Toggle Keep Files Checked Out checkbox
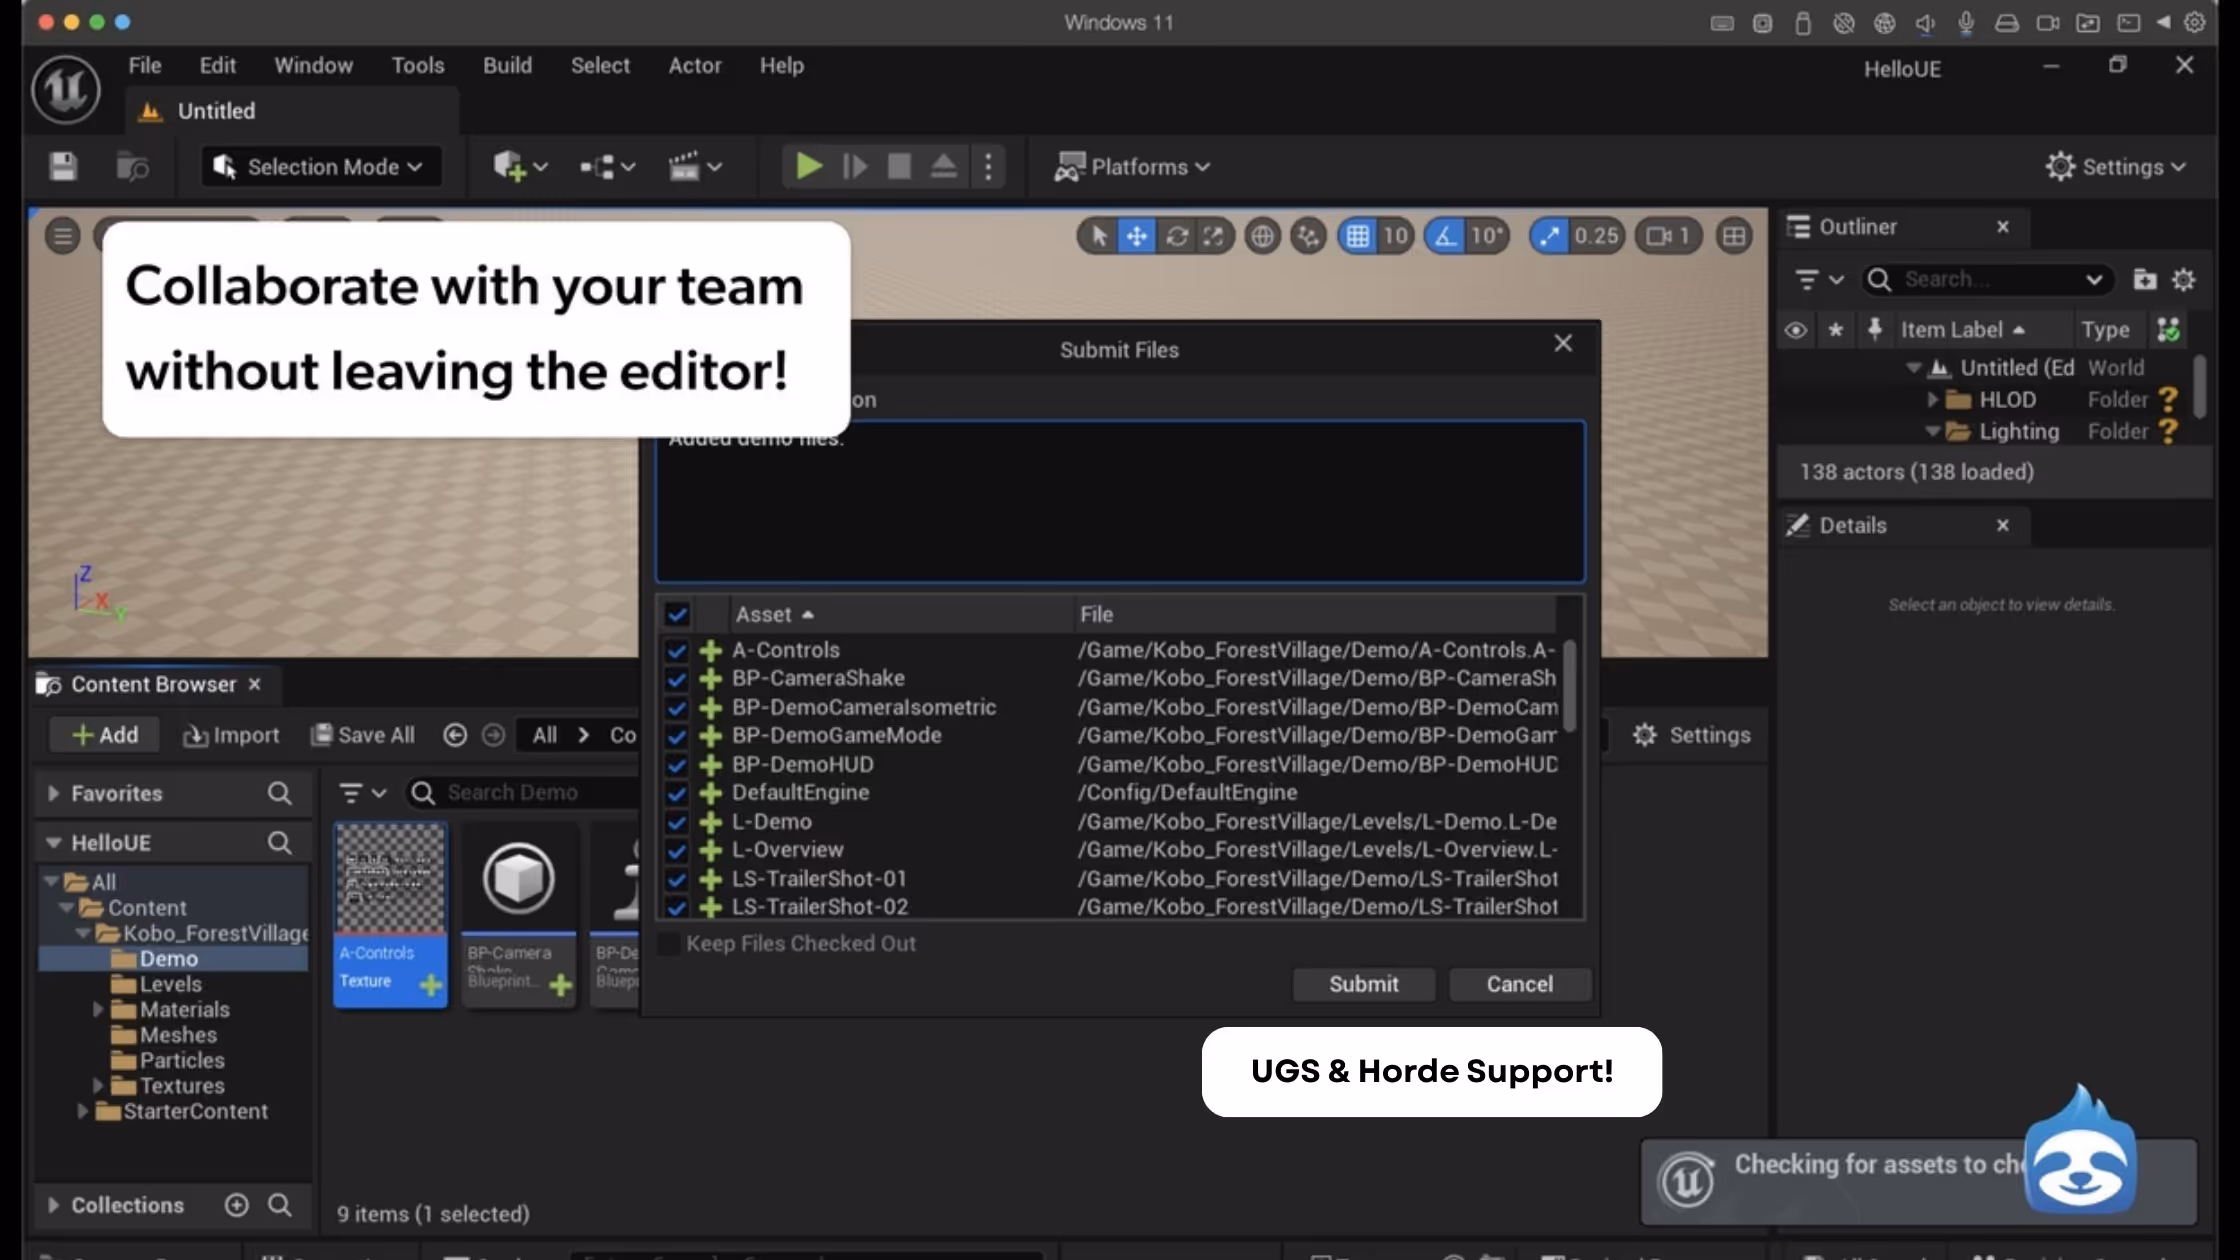The image size is (2240, 1260). pyautogui.click(x=668, y=943)
